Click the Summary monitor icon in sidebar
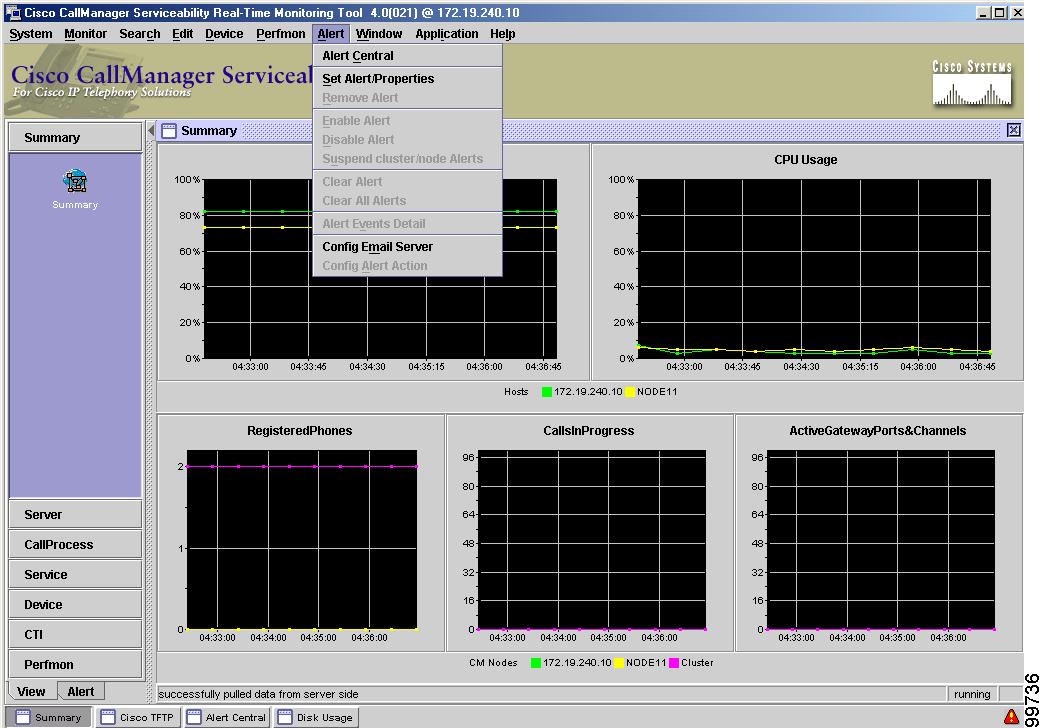Image resolution: width=1041 pixels, height=728 pixels. pos(75,181)
